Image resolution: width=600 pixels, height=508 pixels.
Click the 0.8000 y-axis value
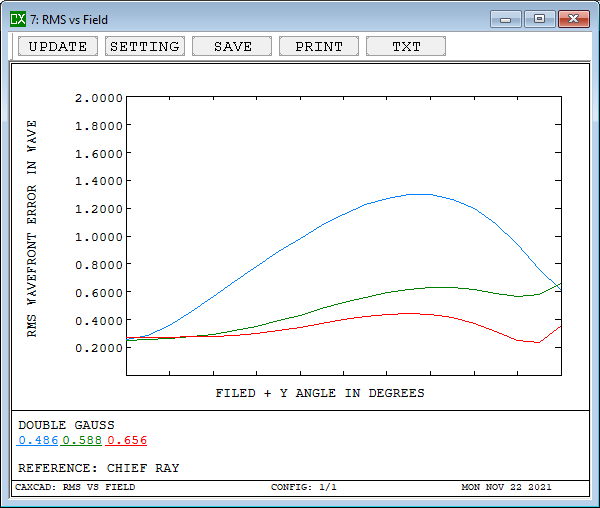click(99, 265)
